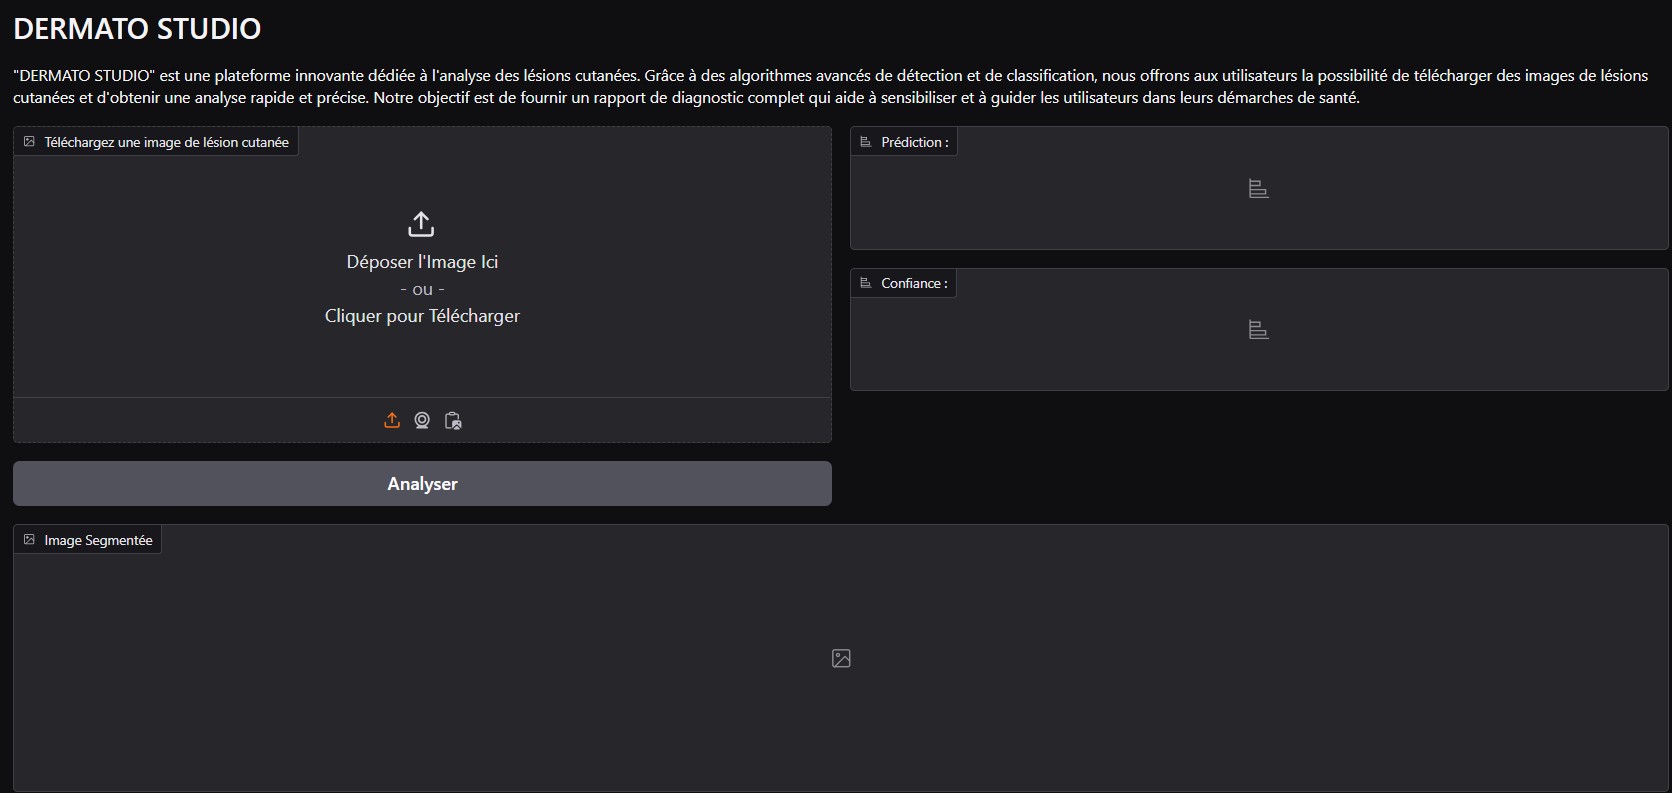Click the DERMATO STUDIO page title
This screenshot has width=1672, height=793.
click(137, 29)
